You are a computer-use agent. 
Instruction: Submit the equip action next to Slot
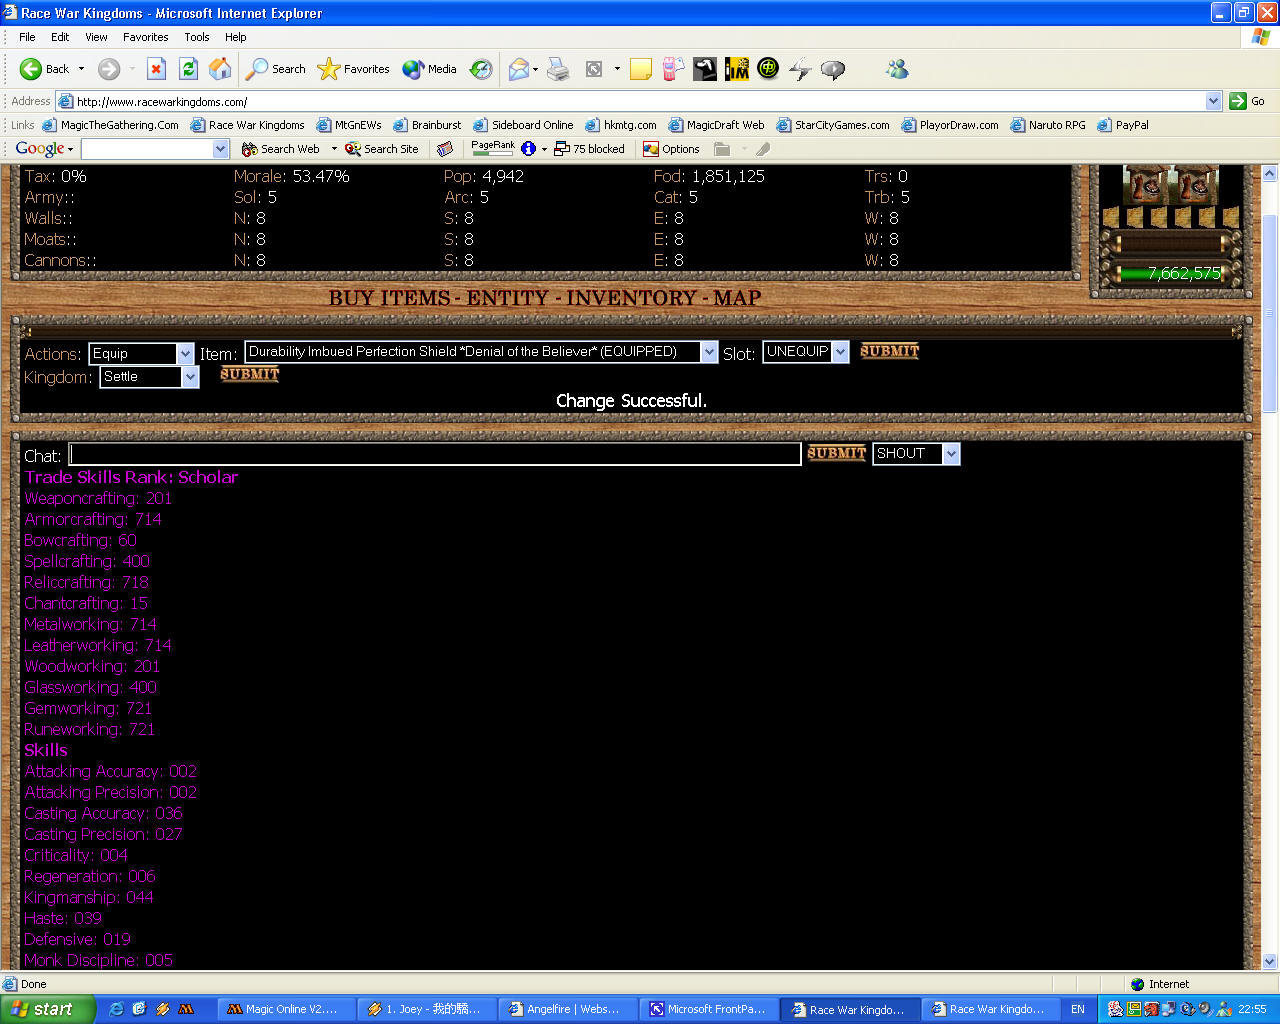(x=889, y=351)
